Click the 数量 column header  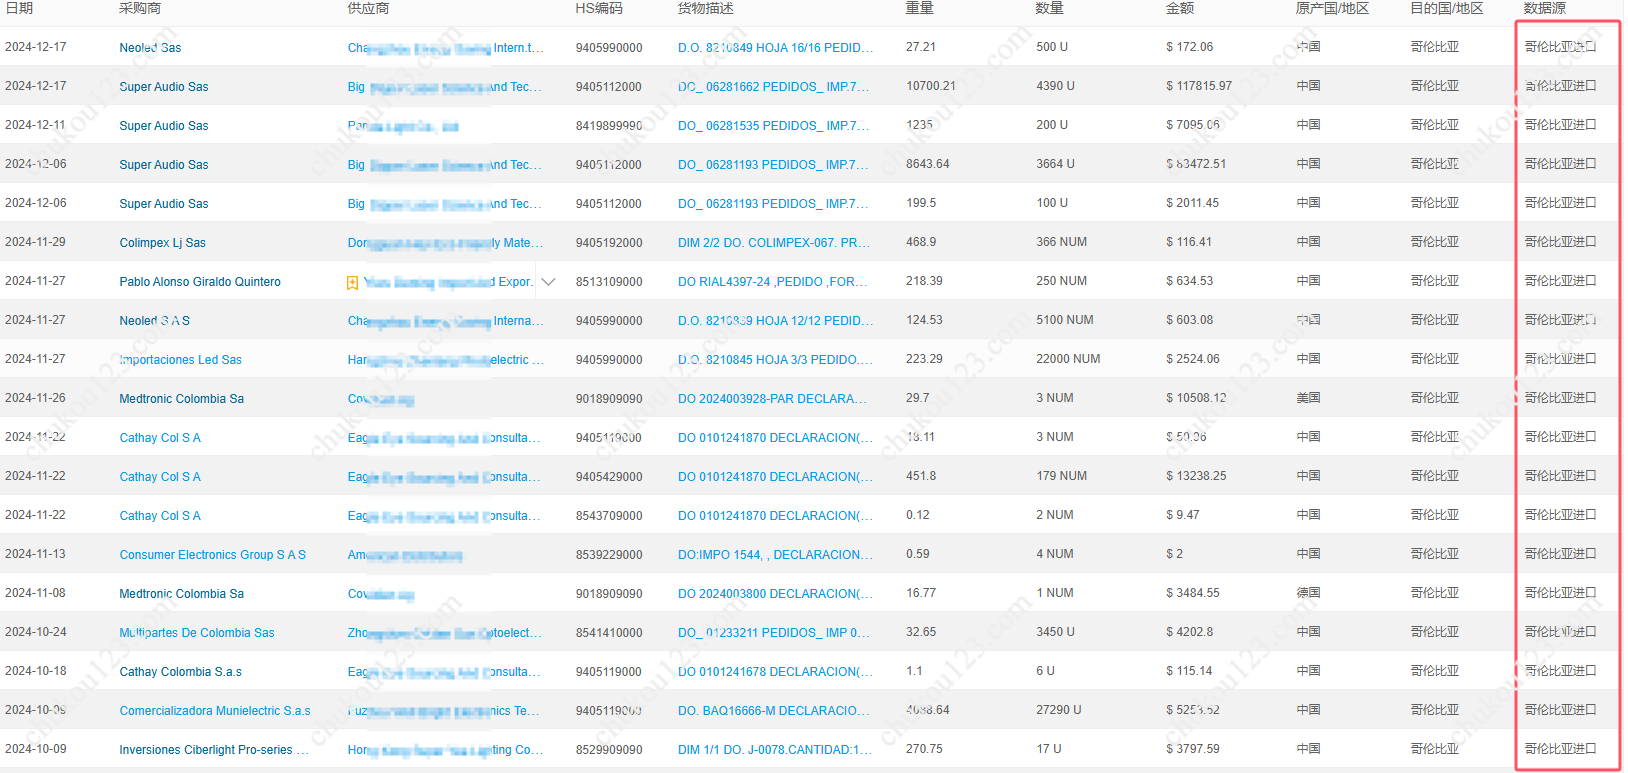coord(1050,8)
